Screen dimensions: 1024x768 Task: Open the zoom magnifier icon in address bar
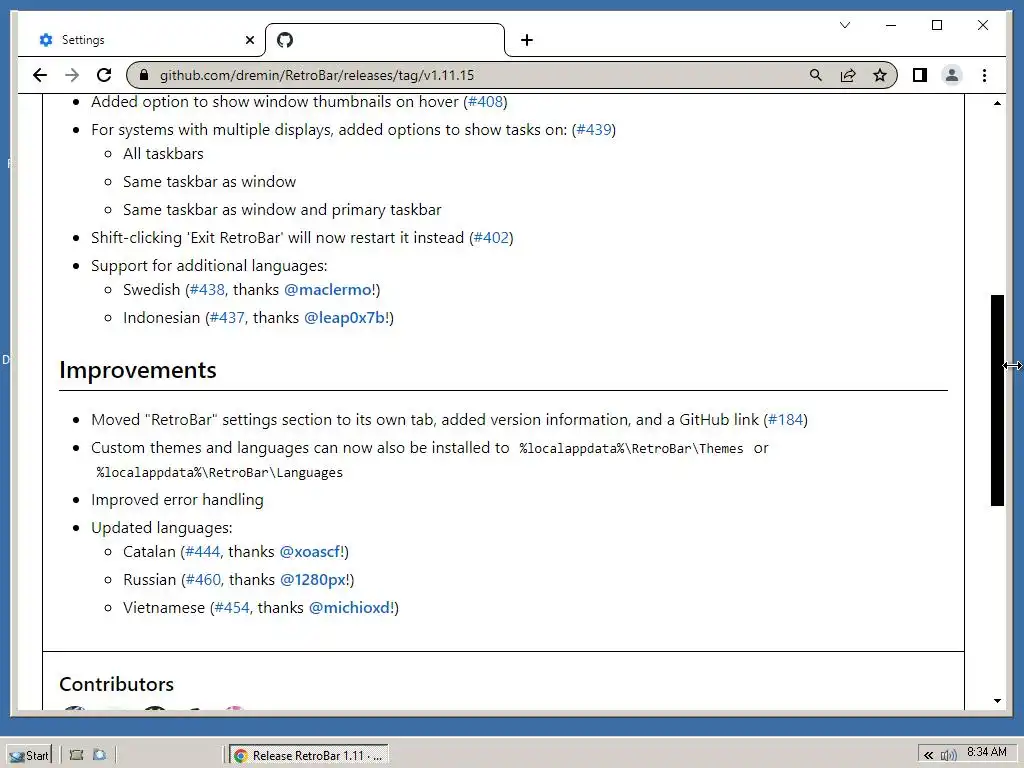(816, 75)
